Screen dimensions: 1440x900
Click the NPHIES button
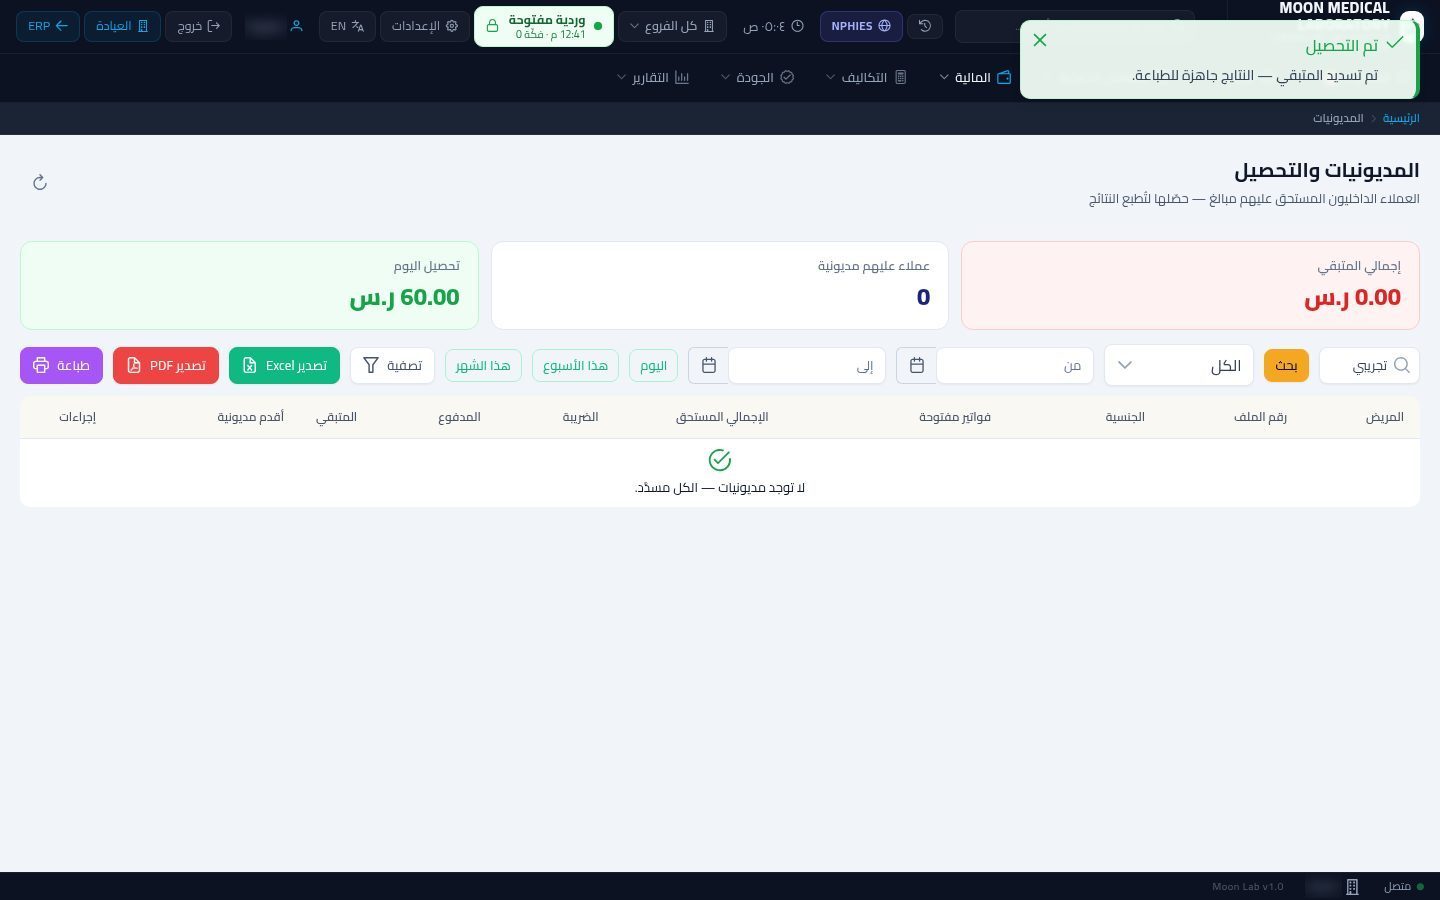pos(861,26)
